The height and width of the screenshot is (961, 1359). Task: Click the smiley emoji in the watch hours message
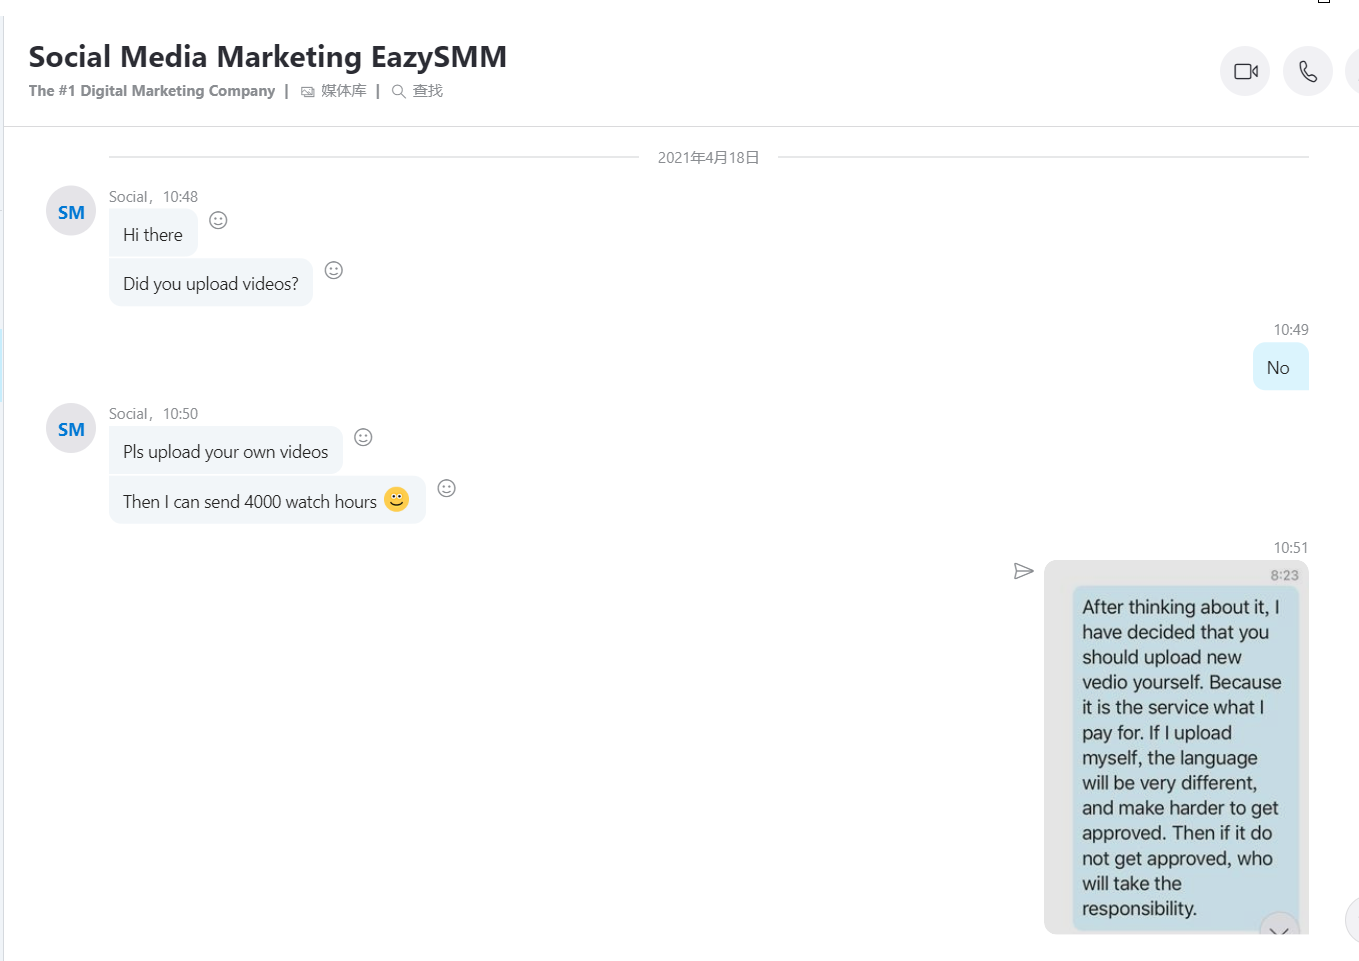point(397,499)
